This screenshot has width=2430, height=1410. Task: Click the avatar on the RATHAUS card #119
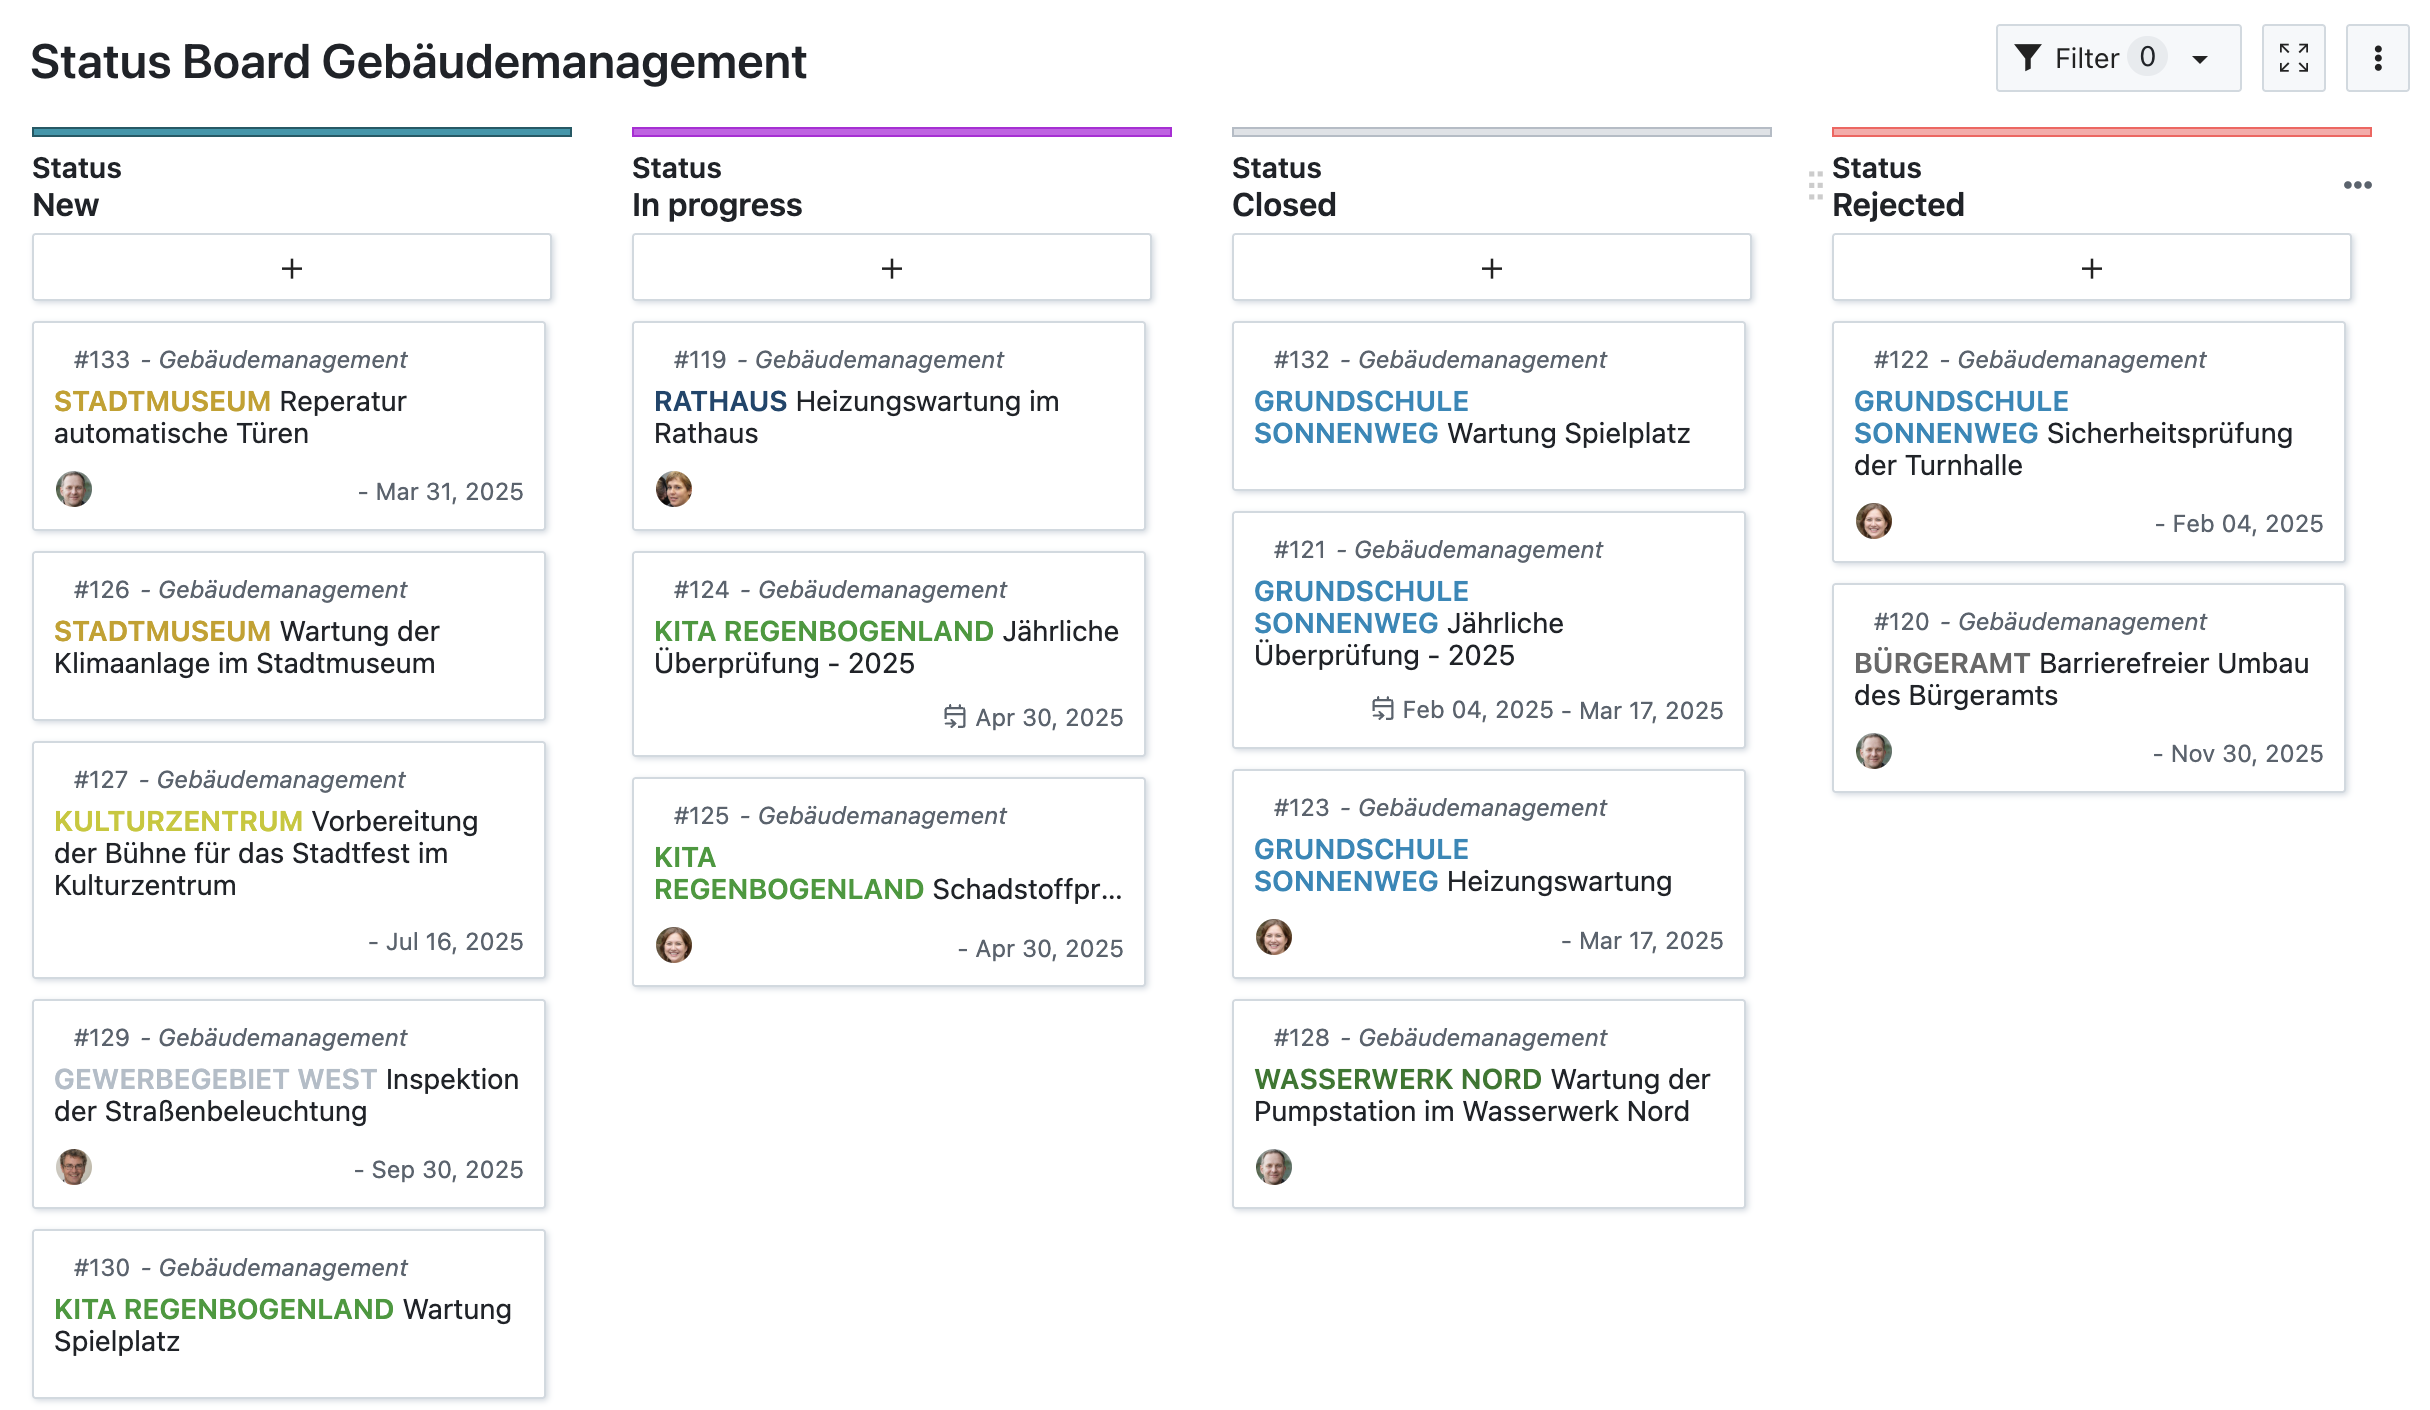[x=675, y=489]
